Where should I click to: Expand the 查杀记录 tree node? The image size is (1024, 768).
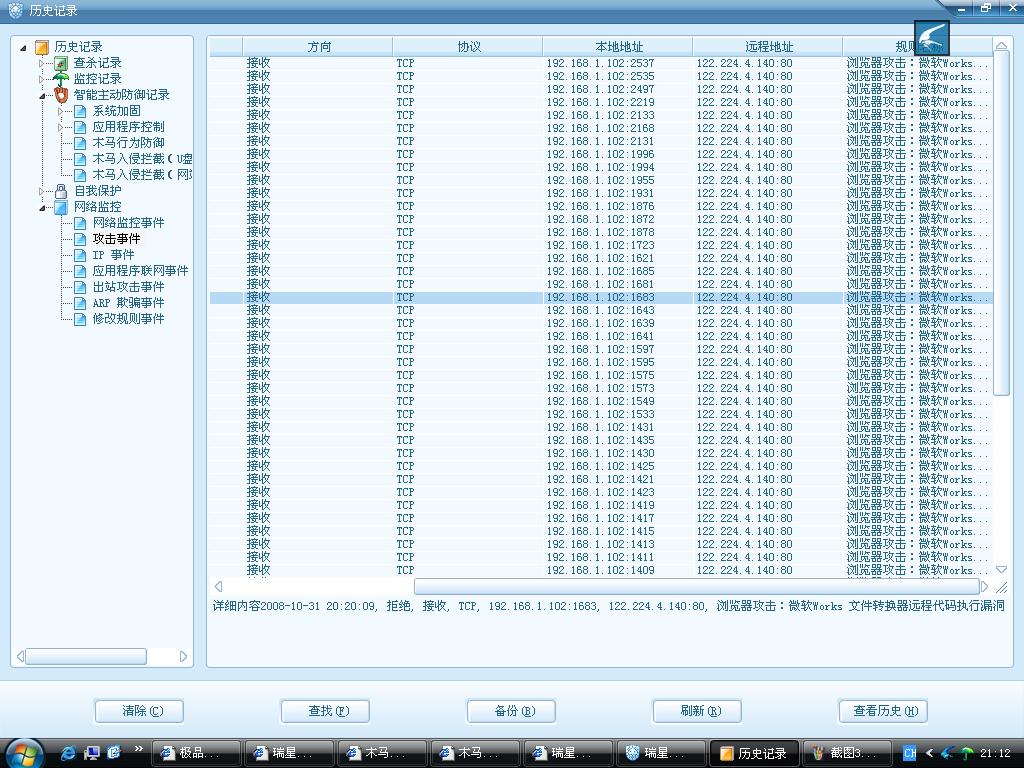(x=42, y=63)
